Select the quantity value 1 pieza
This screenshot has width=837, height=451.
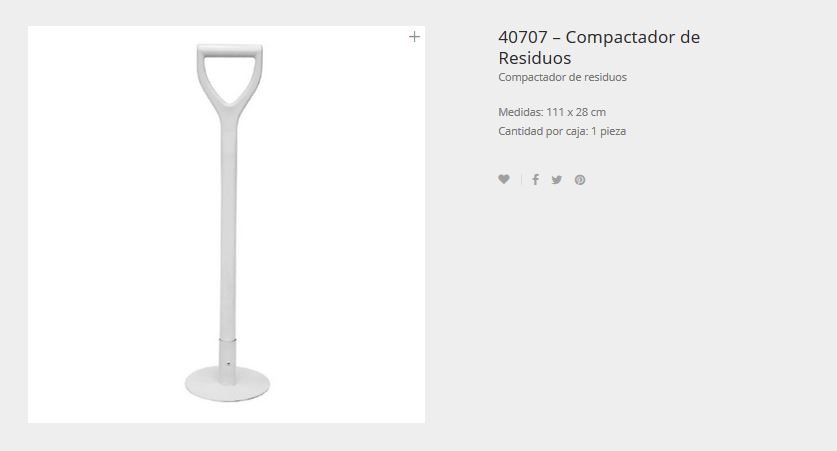click(609, 131)
